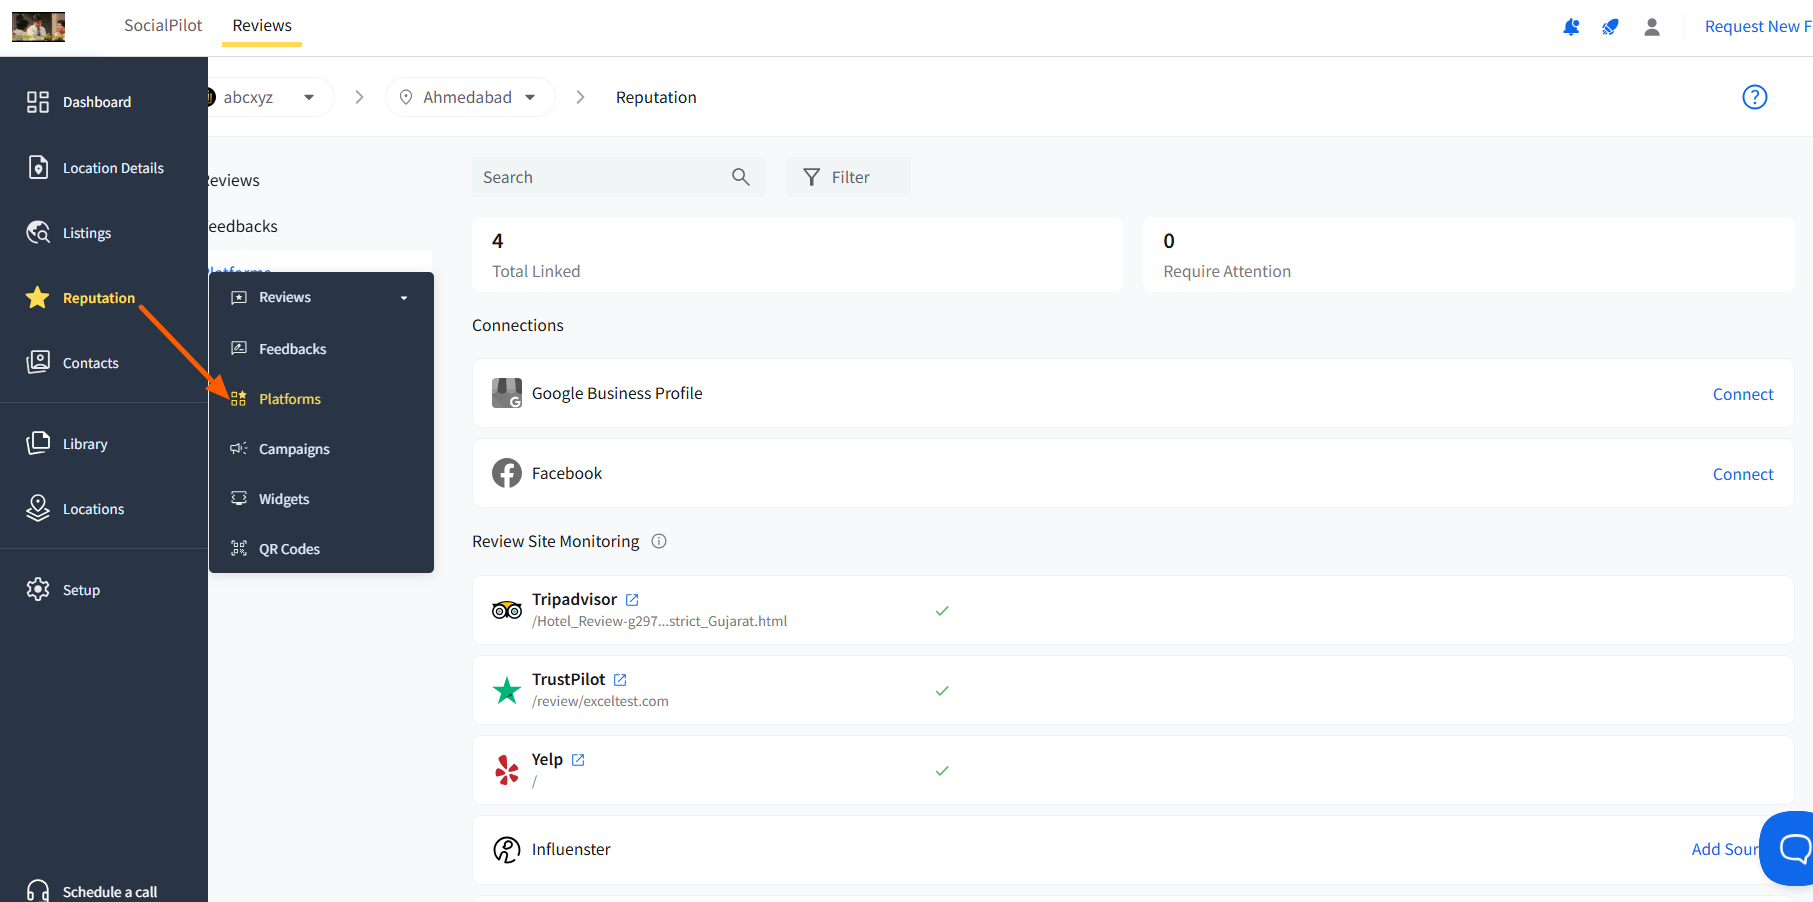Switch to the Reviews top tab
This screenshot has width=1813, height=902.
pos(262,26)
